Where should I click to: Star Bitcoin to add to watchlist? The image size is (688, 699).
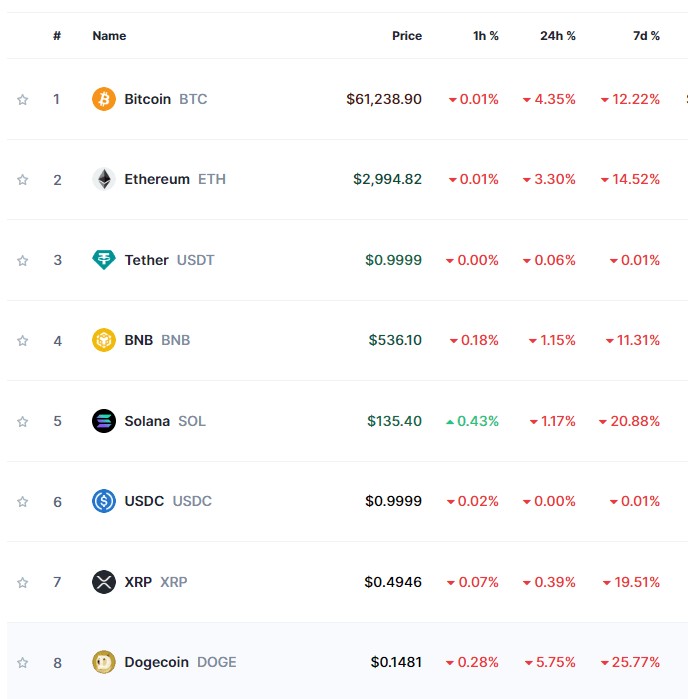pos(22,99)
